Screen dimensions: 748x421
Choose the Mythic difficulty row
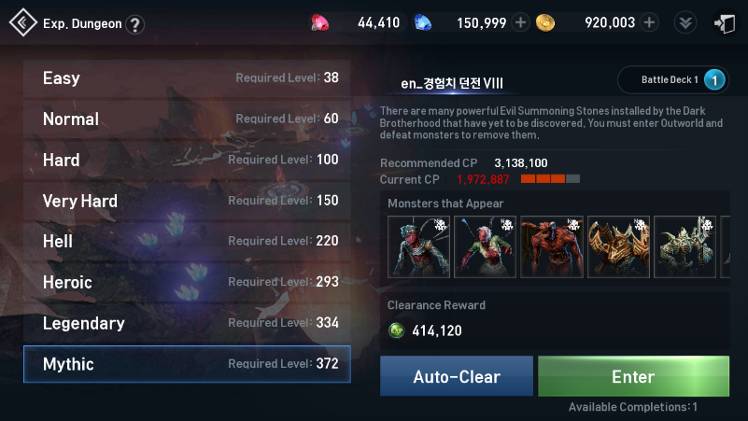[x=187, y=364]
